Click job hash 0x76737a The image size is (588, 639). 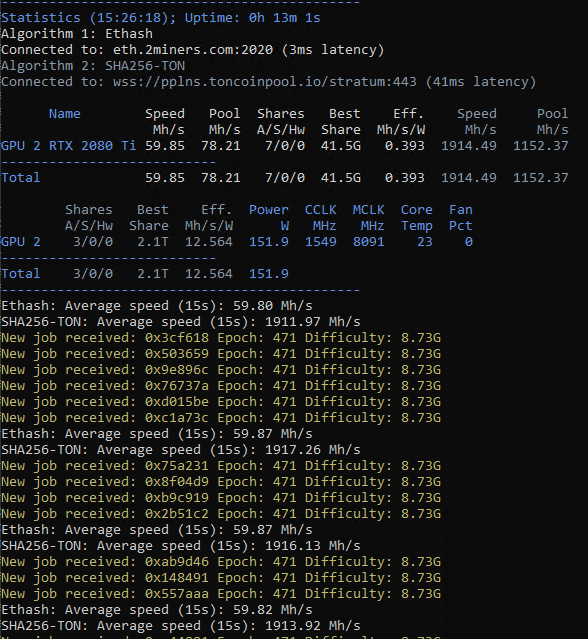tap(177, 386)
